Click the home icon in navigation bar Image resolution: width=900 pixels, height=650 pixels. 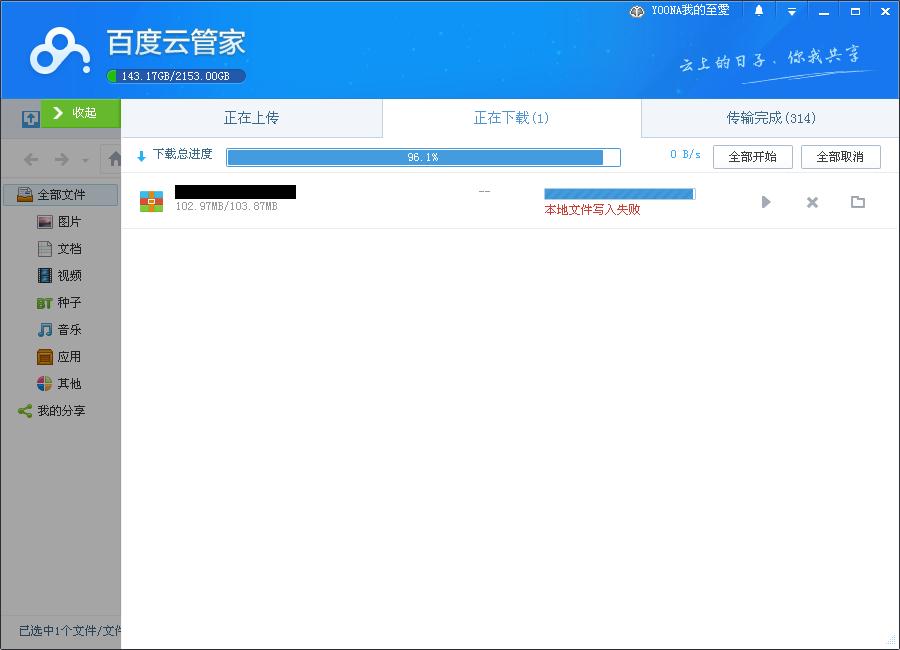click(115, 158)
